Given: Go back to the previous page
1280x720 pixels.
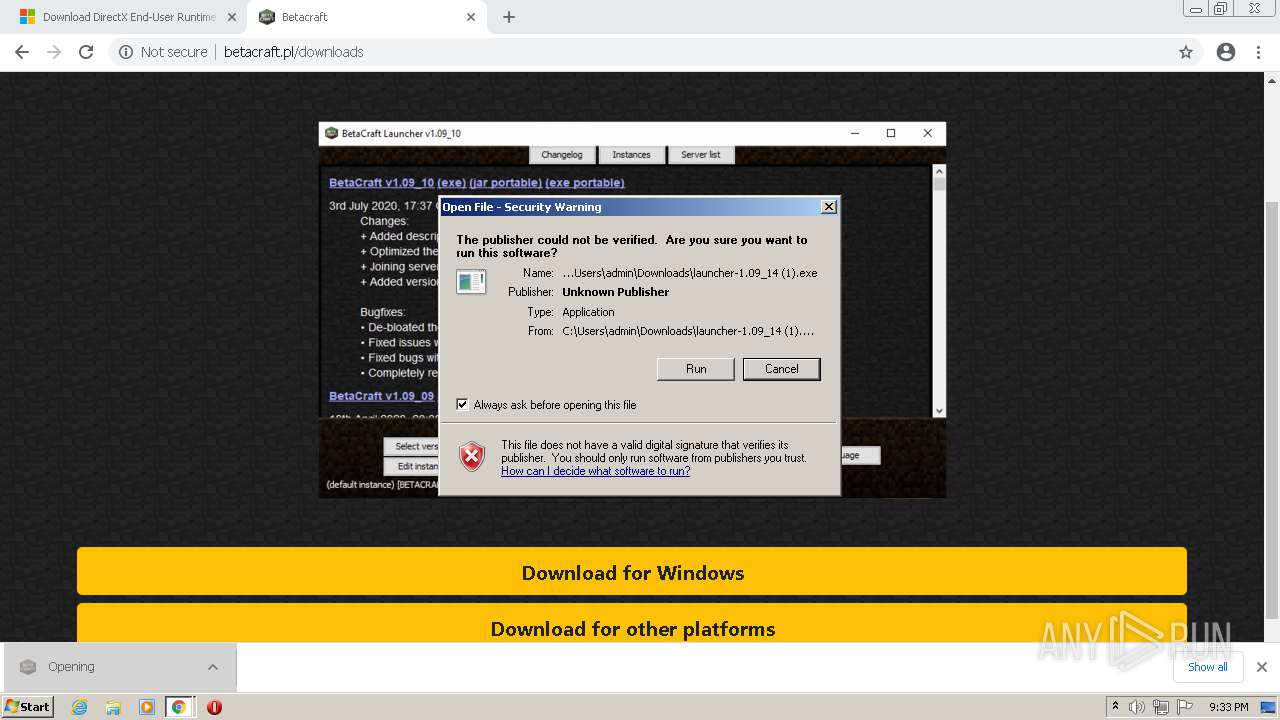Looking at the screenshot, I should 22,52.
